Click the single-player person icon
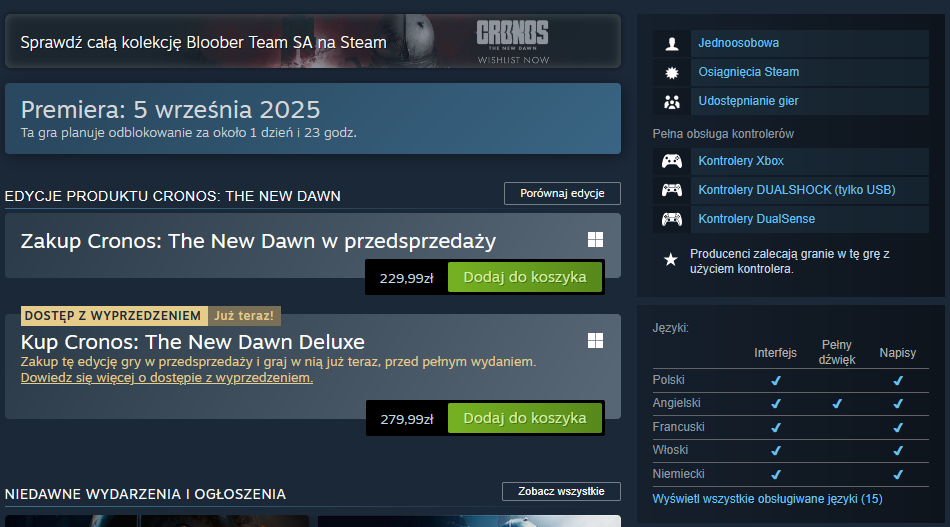 point(672,44)
